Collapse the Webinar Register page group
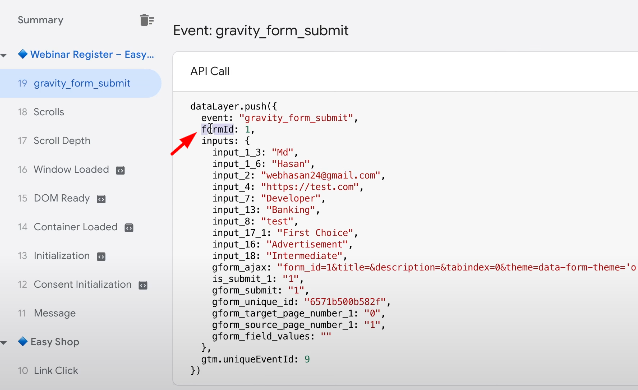This screenshot has width=638, height=390. point(4,55)
